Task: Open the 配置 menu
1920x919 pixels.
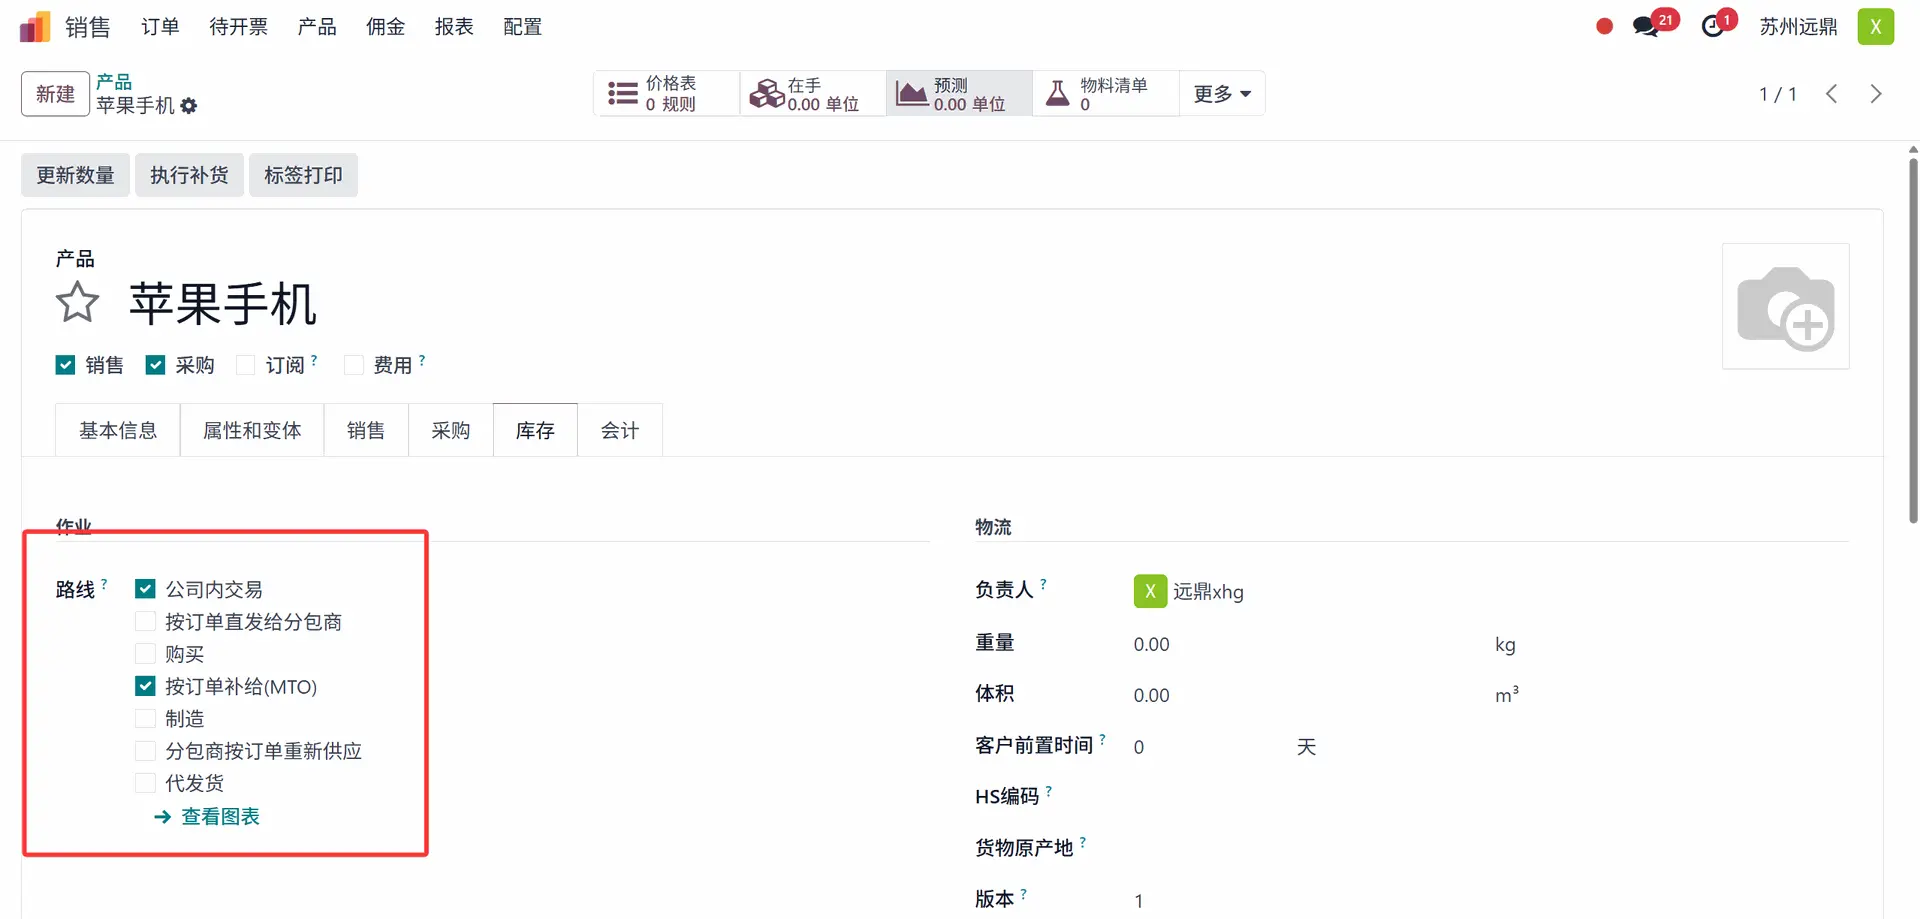Action: [522, 27]
